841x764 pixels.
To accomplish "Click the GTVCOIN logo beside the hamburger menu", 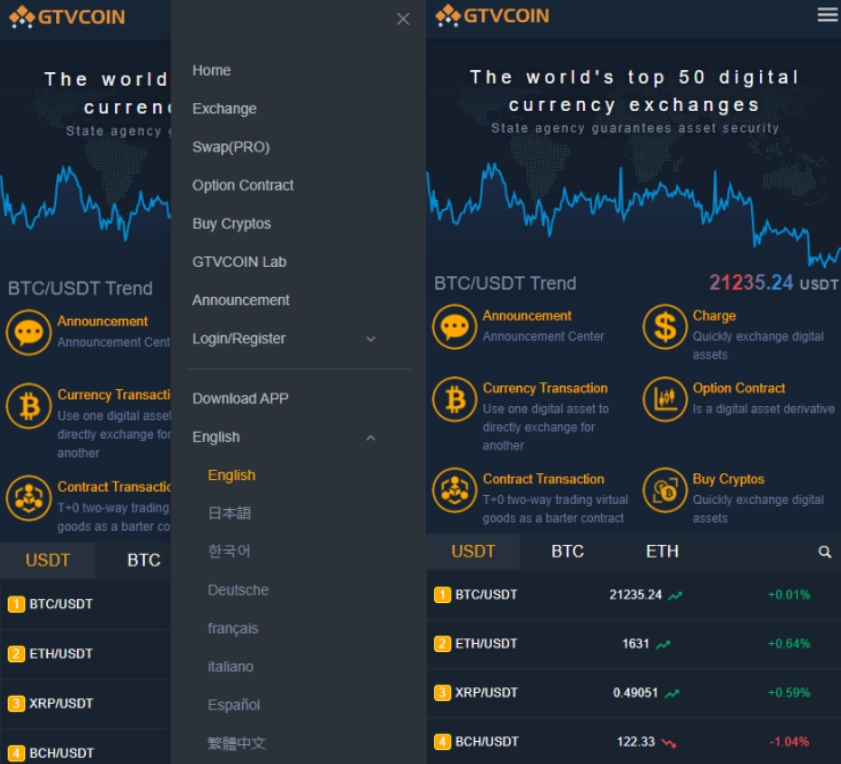I will click(x=492, y=16).
